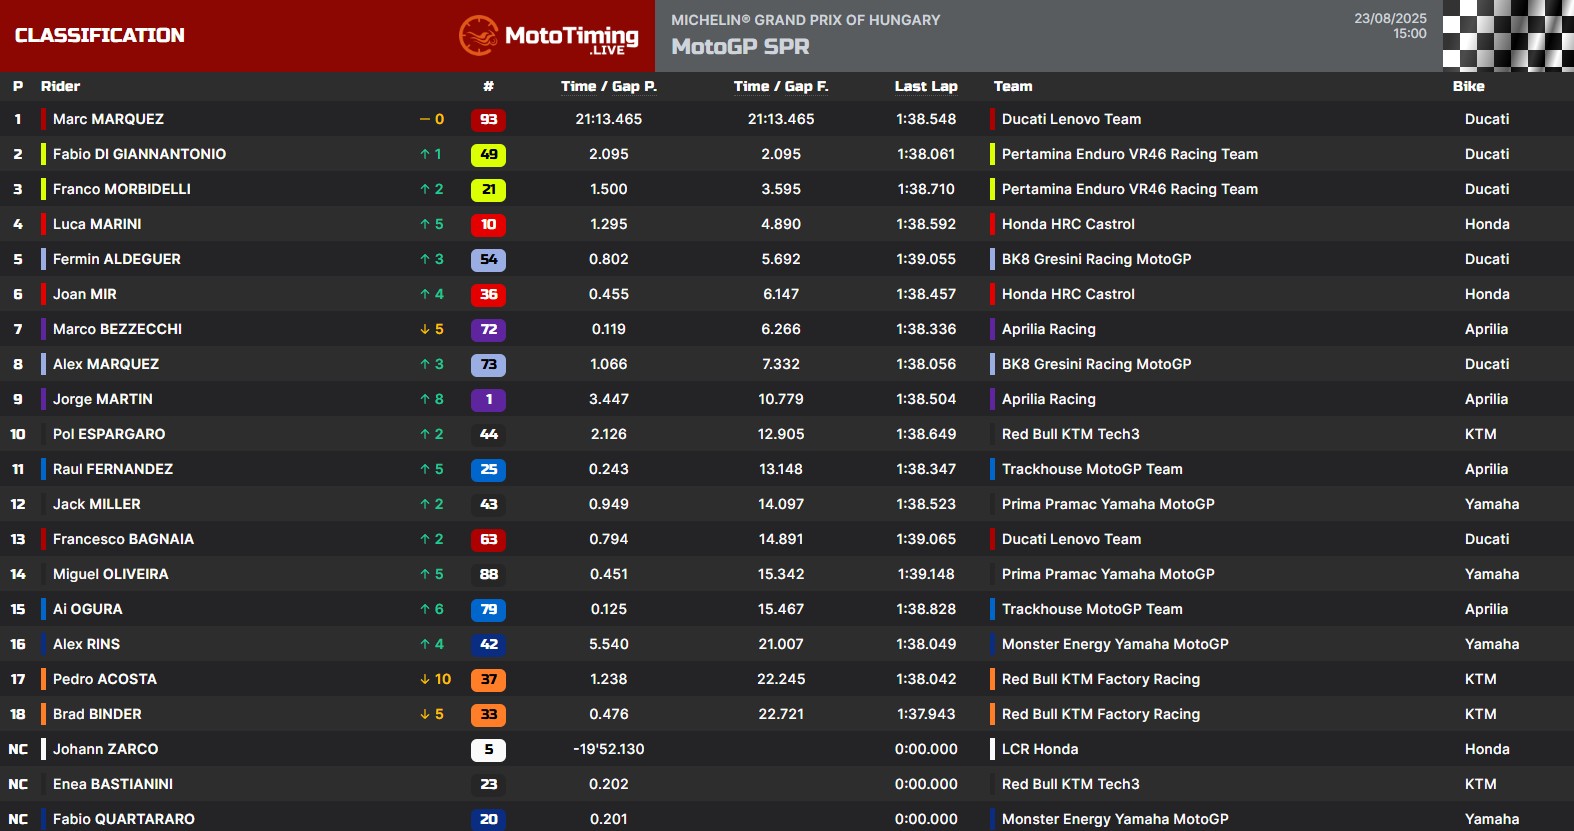Click the Rider column header
Screen dimensions: 1574x831
(x=60, y=86)
